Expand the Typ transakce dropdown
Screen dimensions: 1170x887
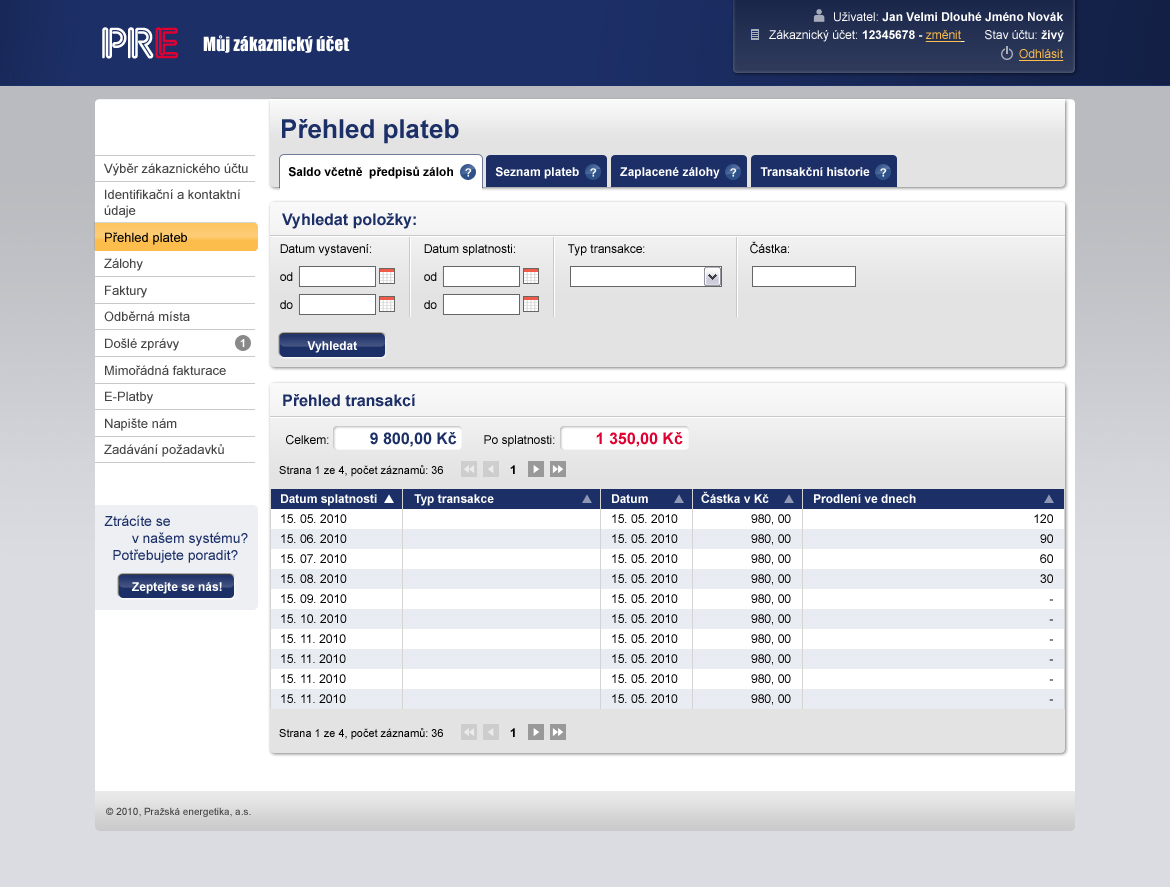click(713, 277)
